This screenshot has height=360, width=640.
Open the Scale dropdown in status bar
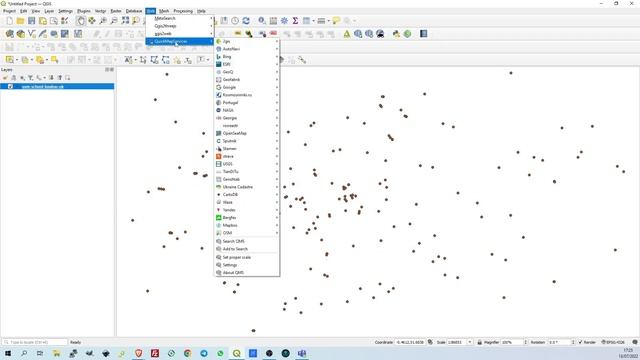click(x=470, y=342)
